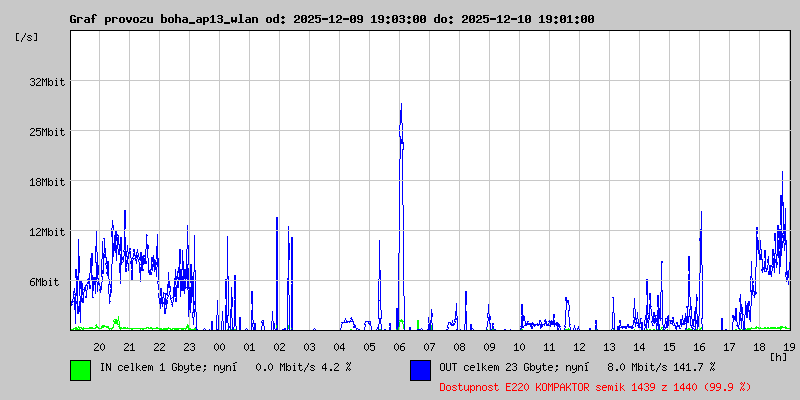Screen dimensions: 800x400
Task: Click the '20' hour tick label
Action: point(99,347)
